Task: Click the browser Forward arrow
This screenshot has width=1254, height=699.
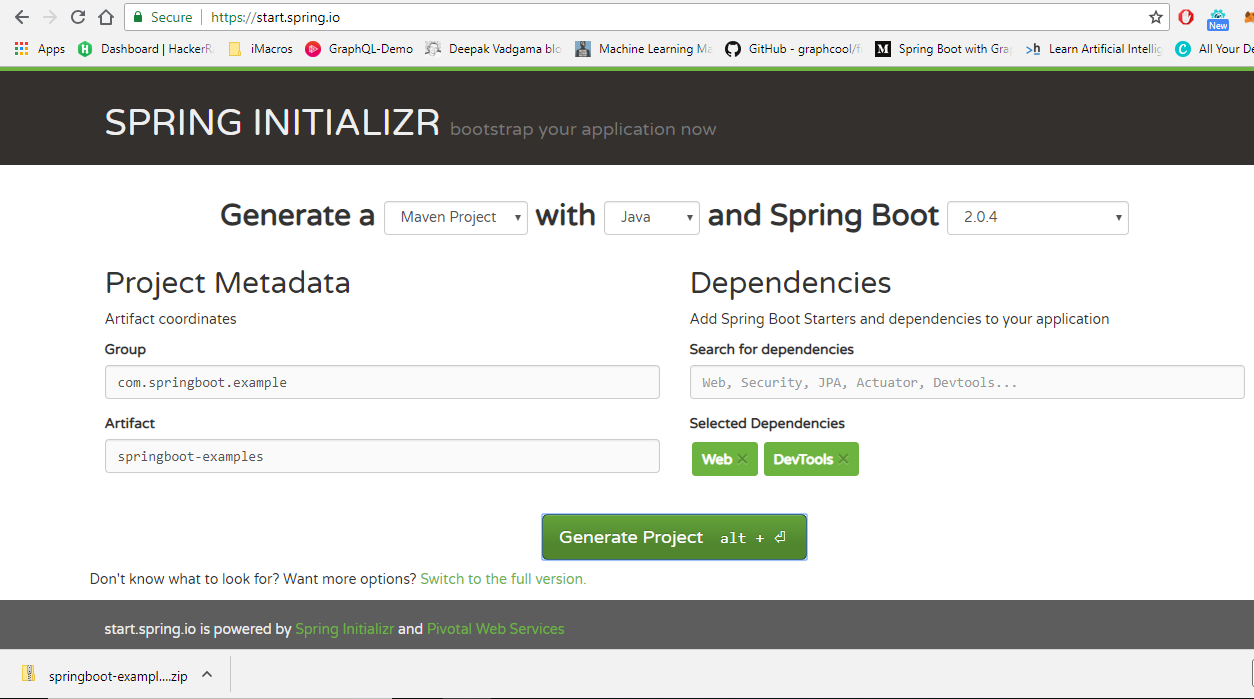Action: (49, 17)
